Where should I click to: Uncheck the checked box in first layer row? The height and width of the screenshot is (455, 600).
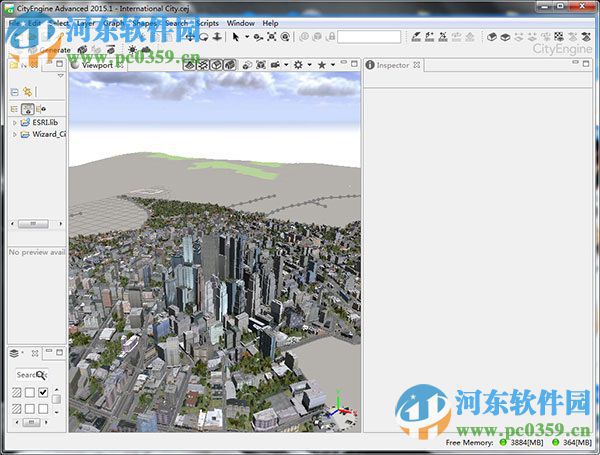tap(43, 392)
